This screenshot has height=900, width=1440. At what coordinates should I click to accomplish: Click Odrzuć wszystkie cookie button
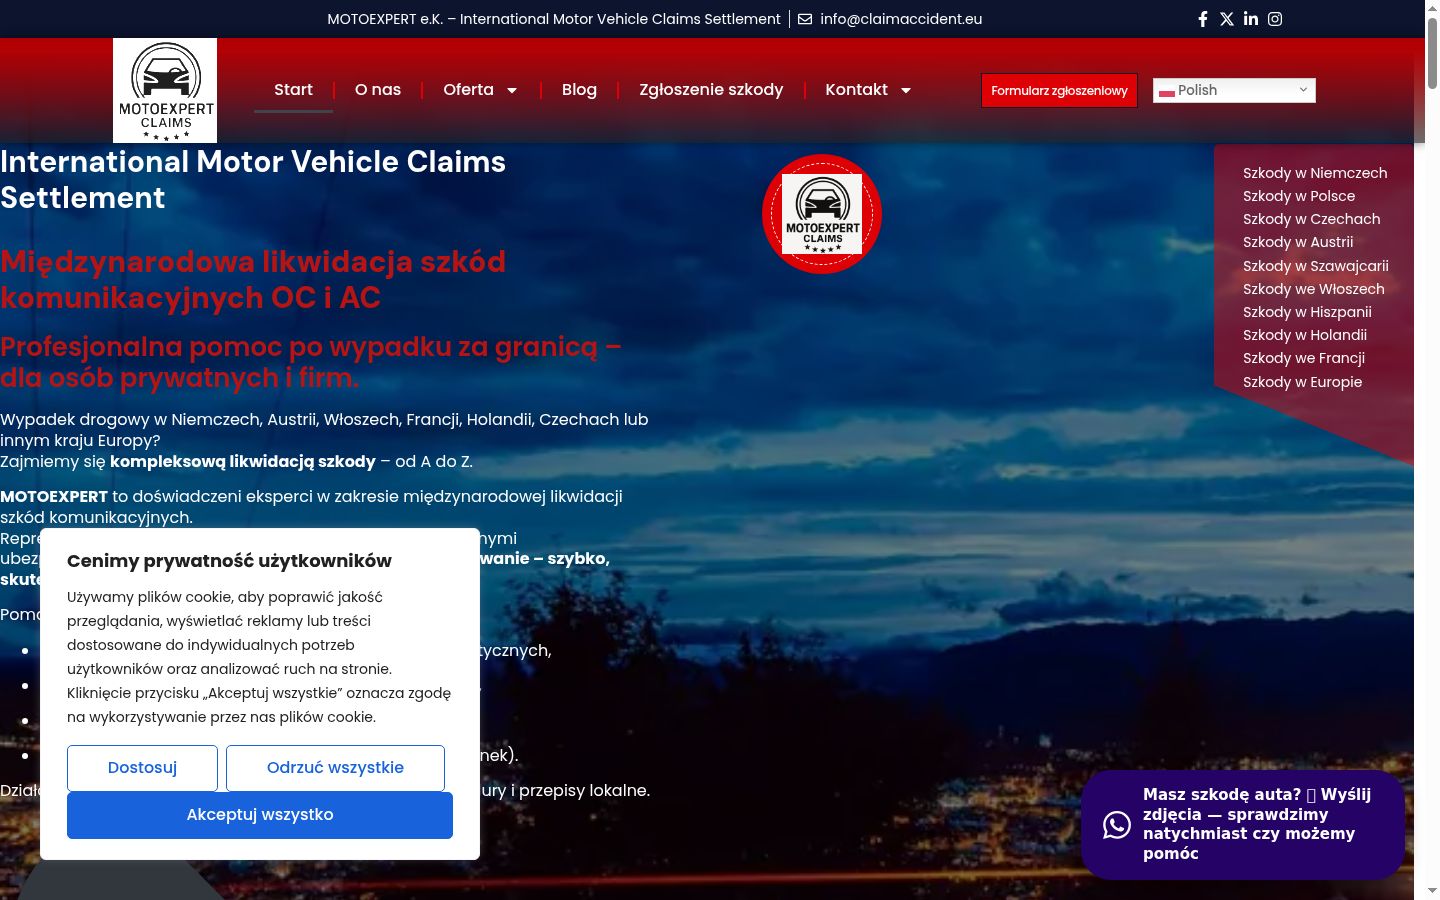[x=335, y=768]
